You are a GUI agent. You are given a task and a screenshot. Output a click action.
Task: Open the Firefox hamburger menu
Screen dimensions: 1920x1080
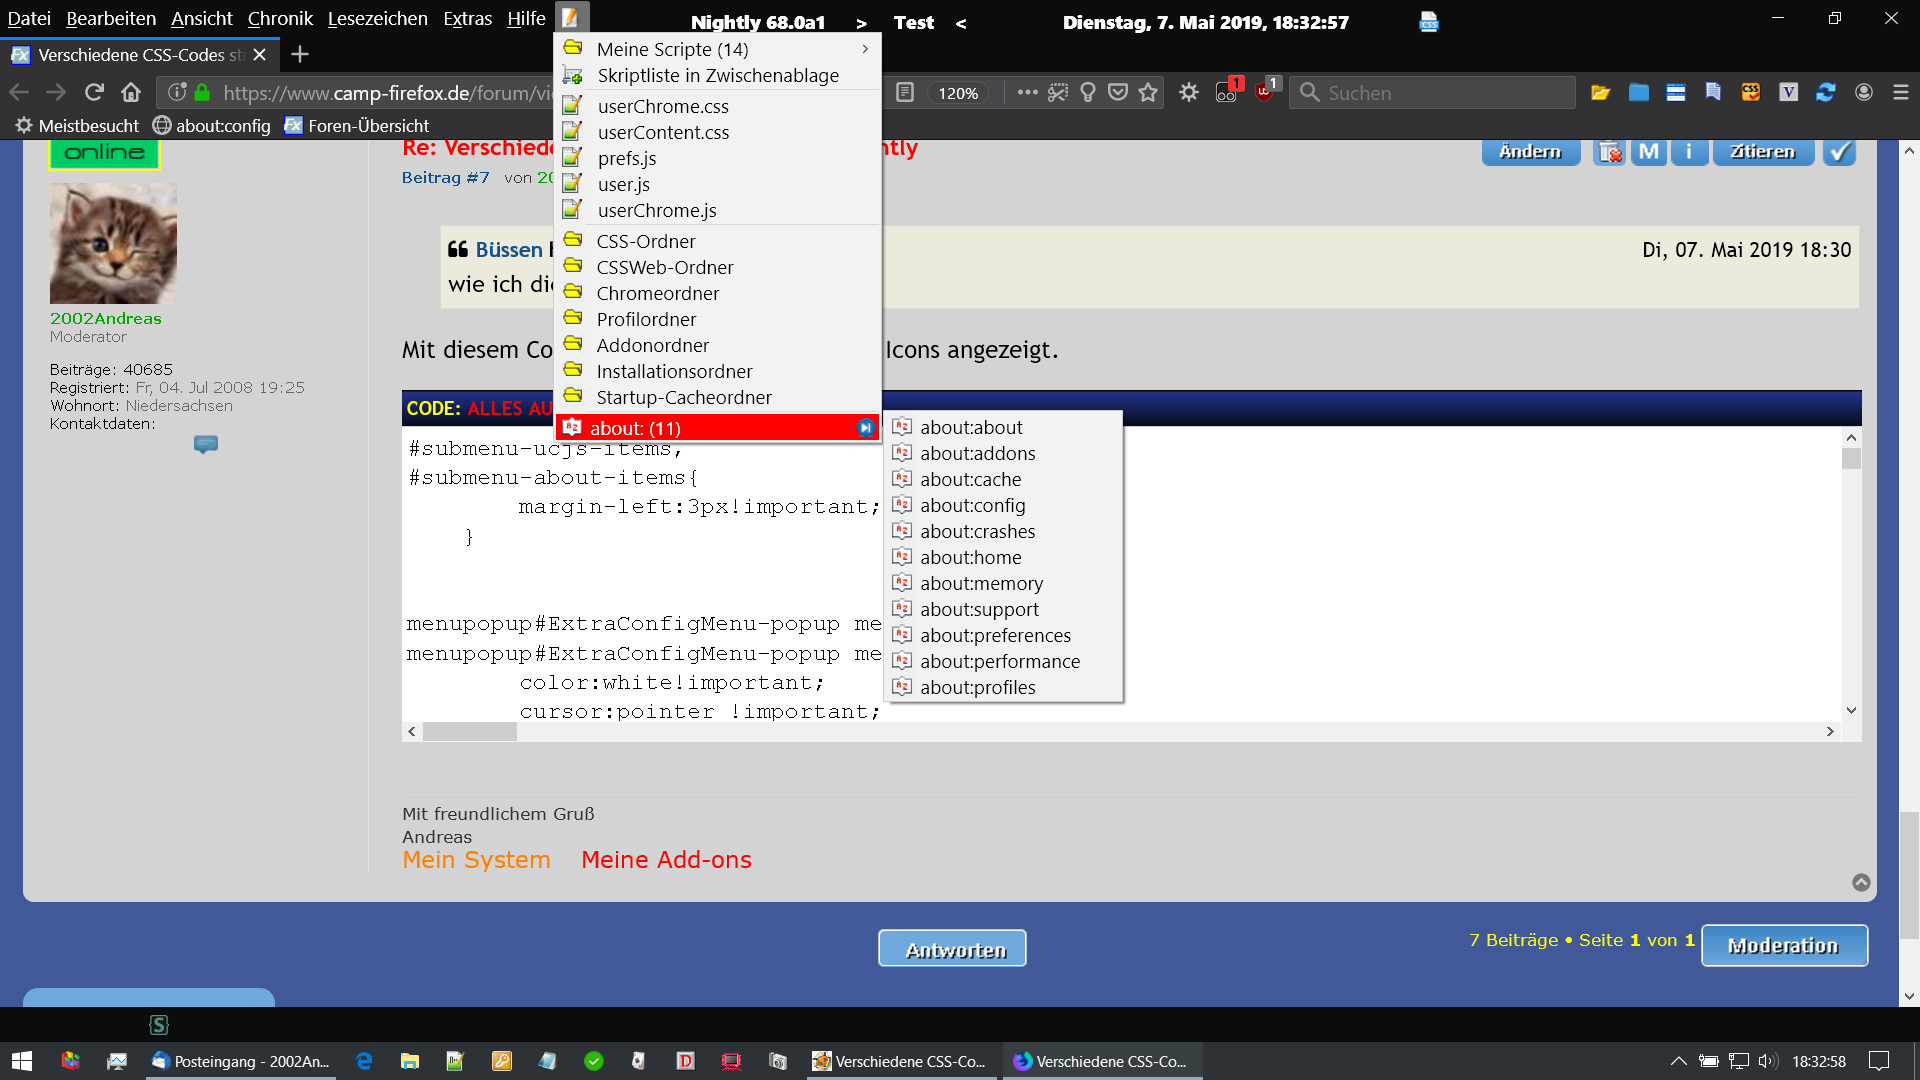1901,92
